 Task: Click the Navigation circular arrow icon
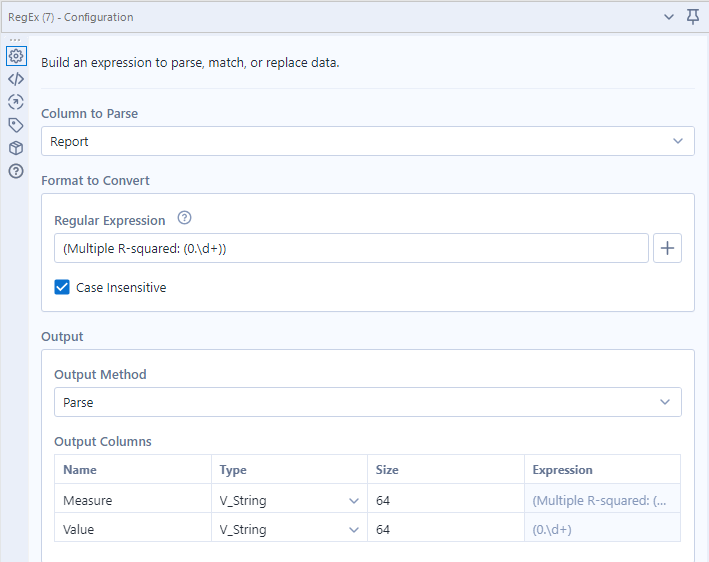[x=15, y=102]
